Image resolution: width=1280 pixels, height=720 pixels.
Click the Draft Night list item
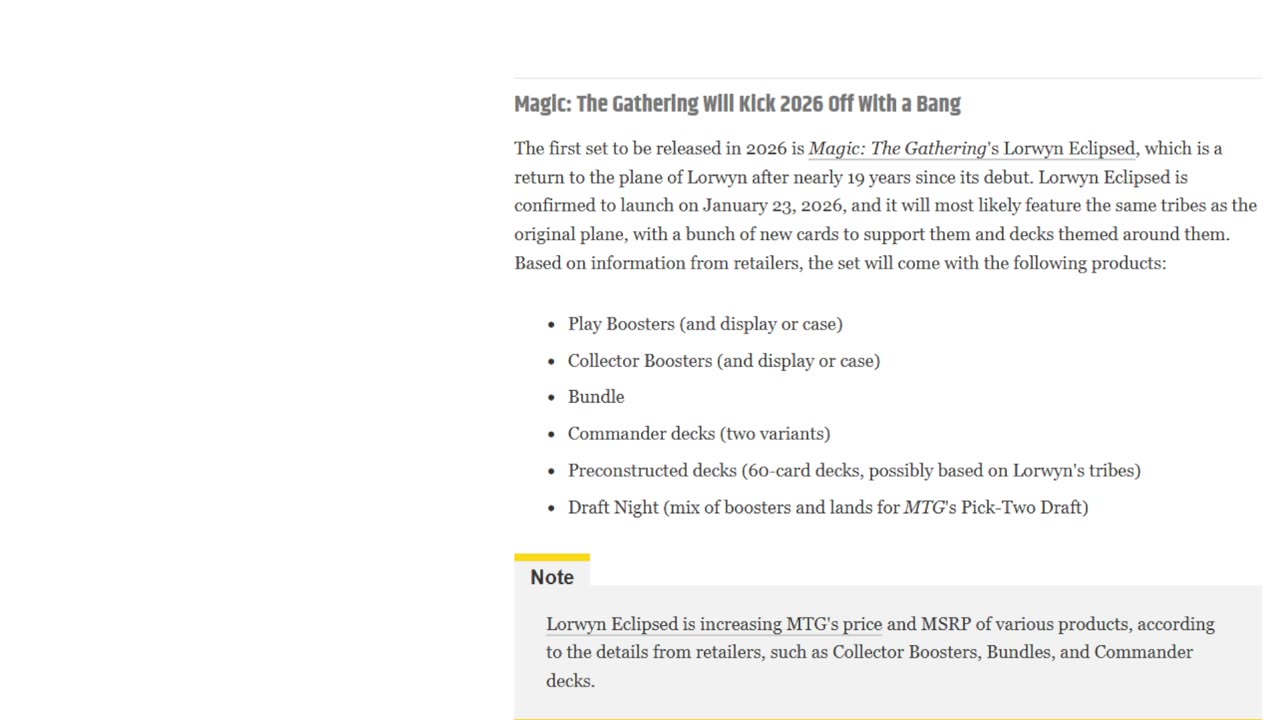click(x=828, y=508)
